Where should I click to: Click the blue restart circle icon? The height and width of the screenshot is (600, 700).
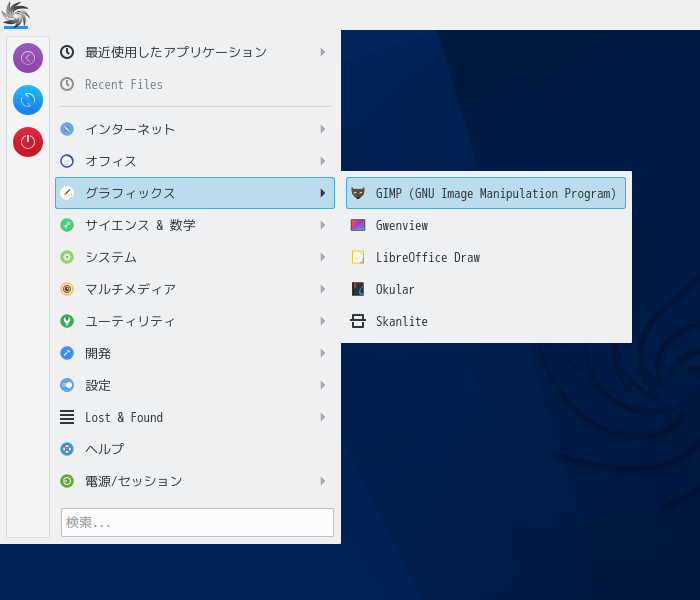[x=28, y=100]
